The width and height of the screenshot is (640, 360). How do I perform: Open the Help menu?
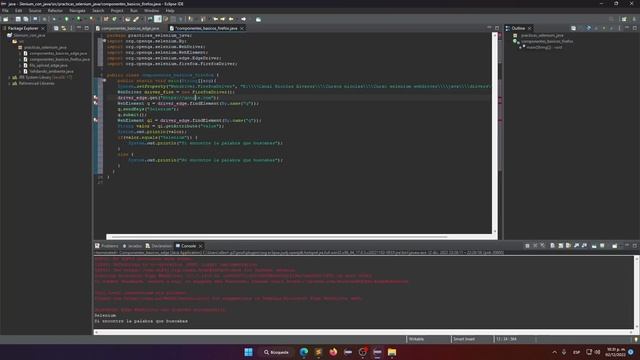point(170,11)
